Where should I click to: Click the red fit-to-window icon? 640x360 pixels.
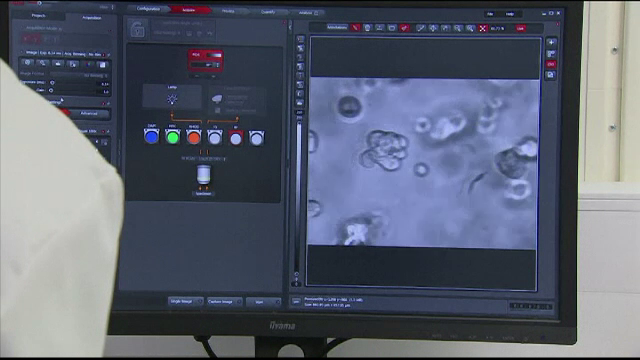482,29
